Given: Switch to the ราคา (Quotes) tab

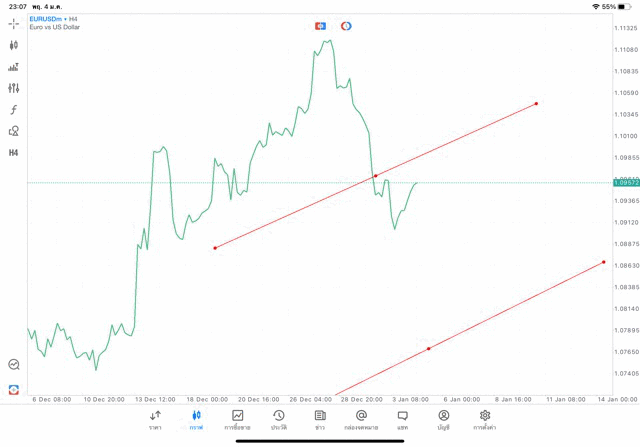Looking at the screenshot, I should [155, 420].
